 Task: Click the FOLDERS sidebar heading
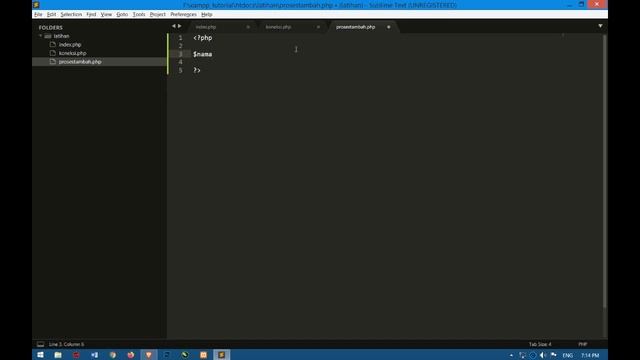tap(51, 27)
